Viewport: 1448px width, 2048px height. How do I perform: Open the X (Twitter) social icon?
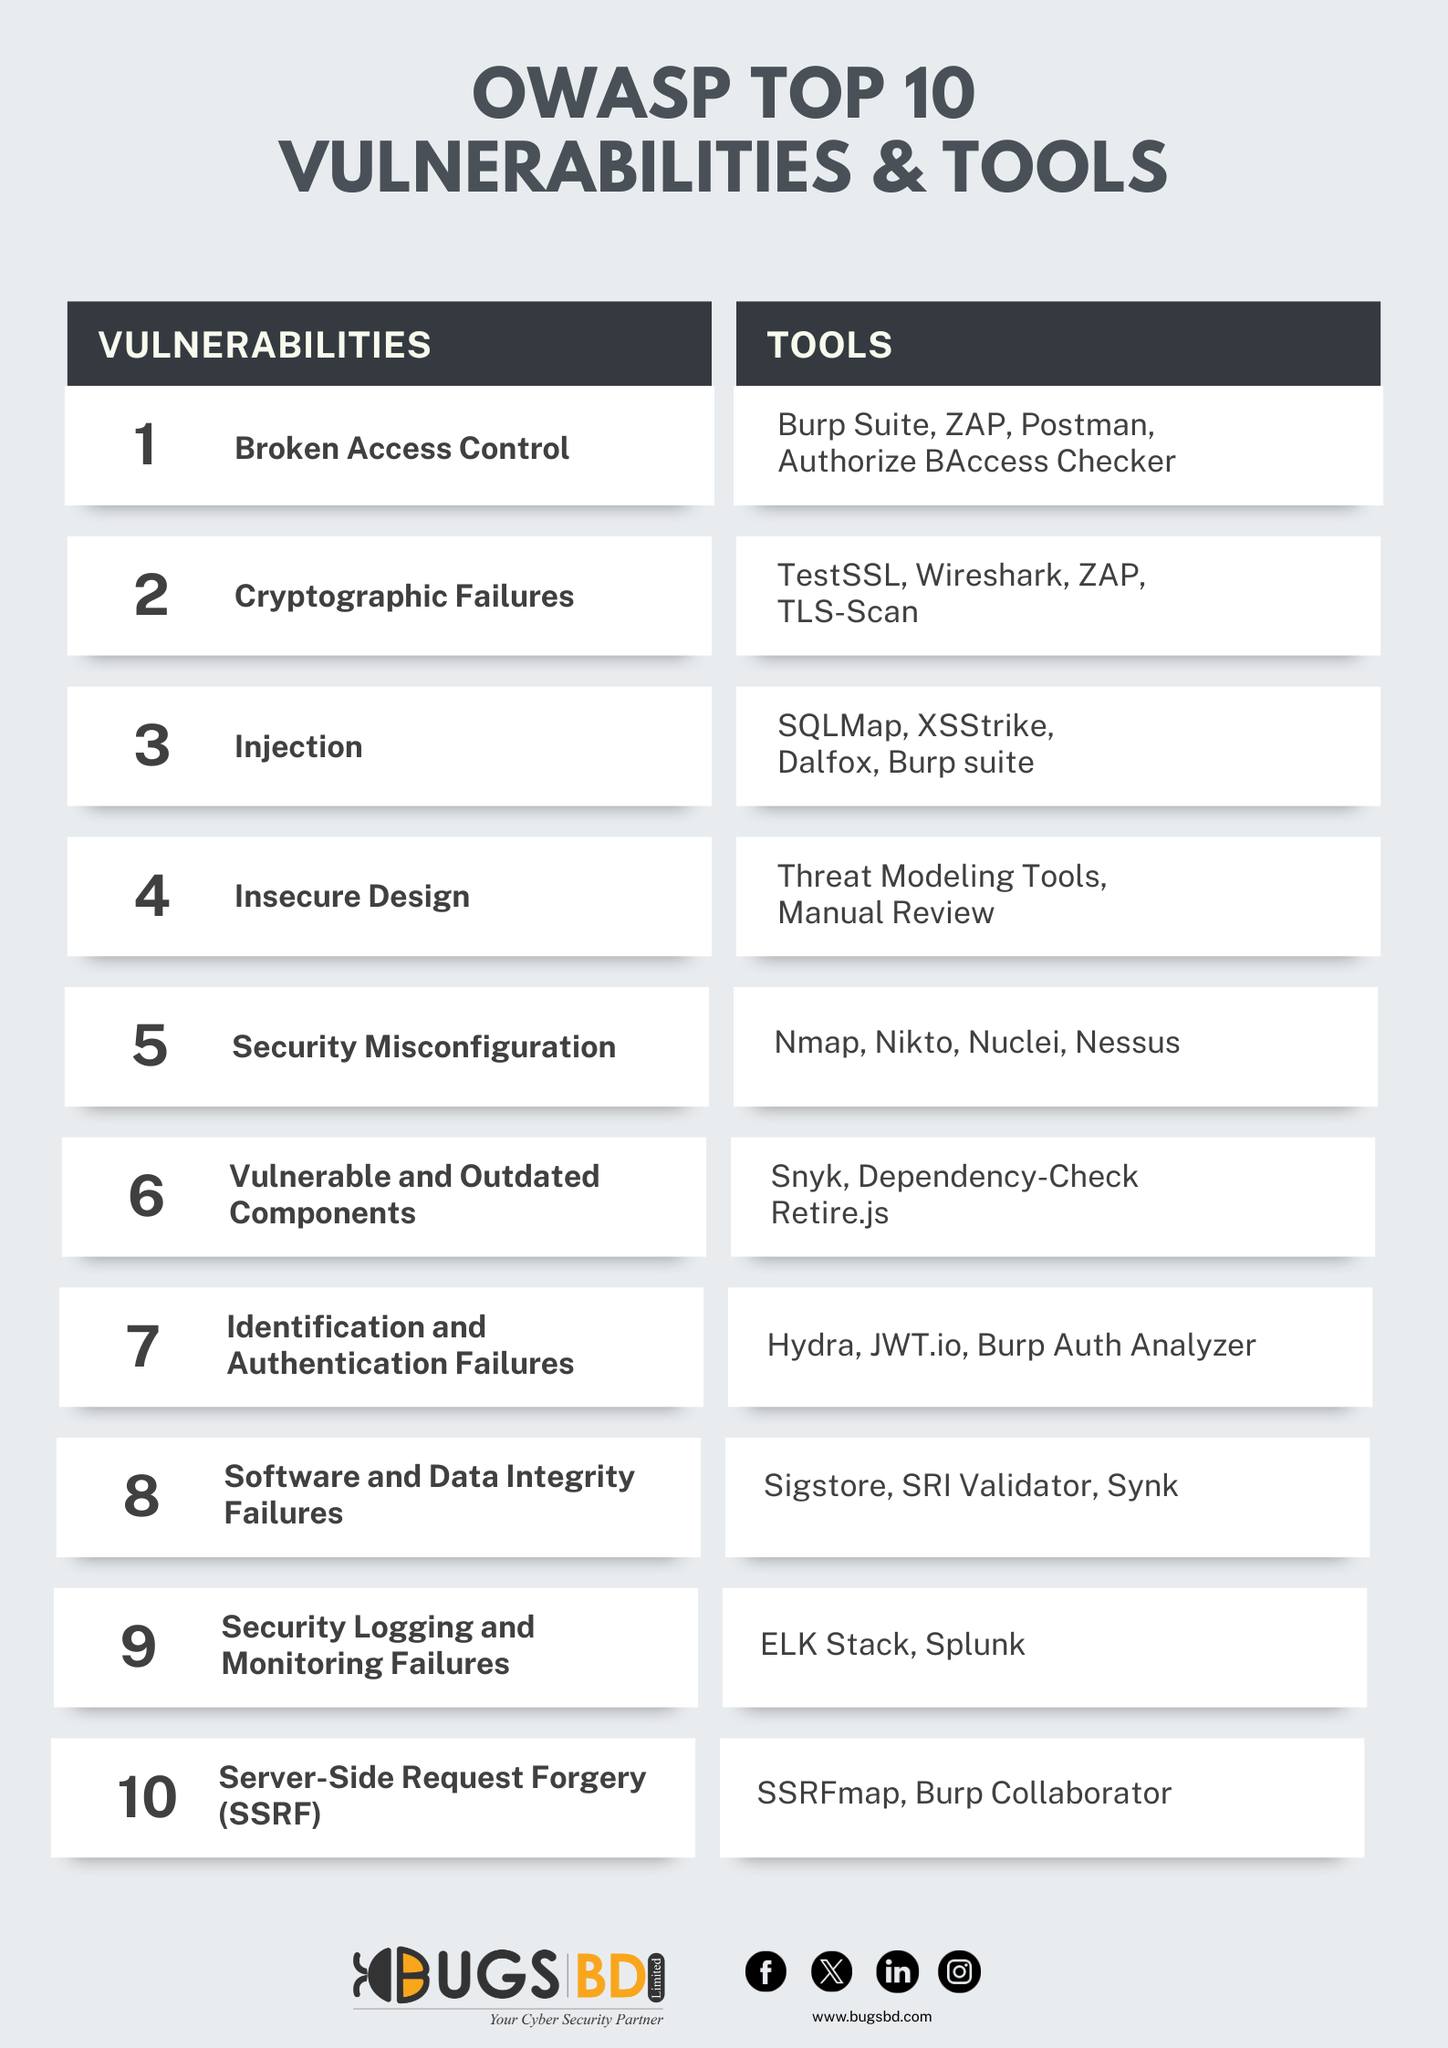tap(832, 1971)
